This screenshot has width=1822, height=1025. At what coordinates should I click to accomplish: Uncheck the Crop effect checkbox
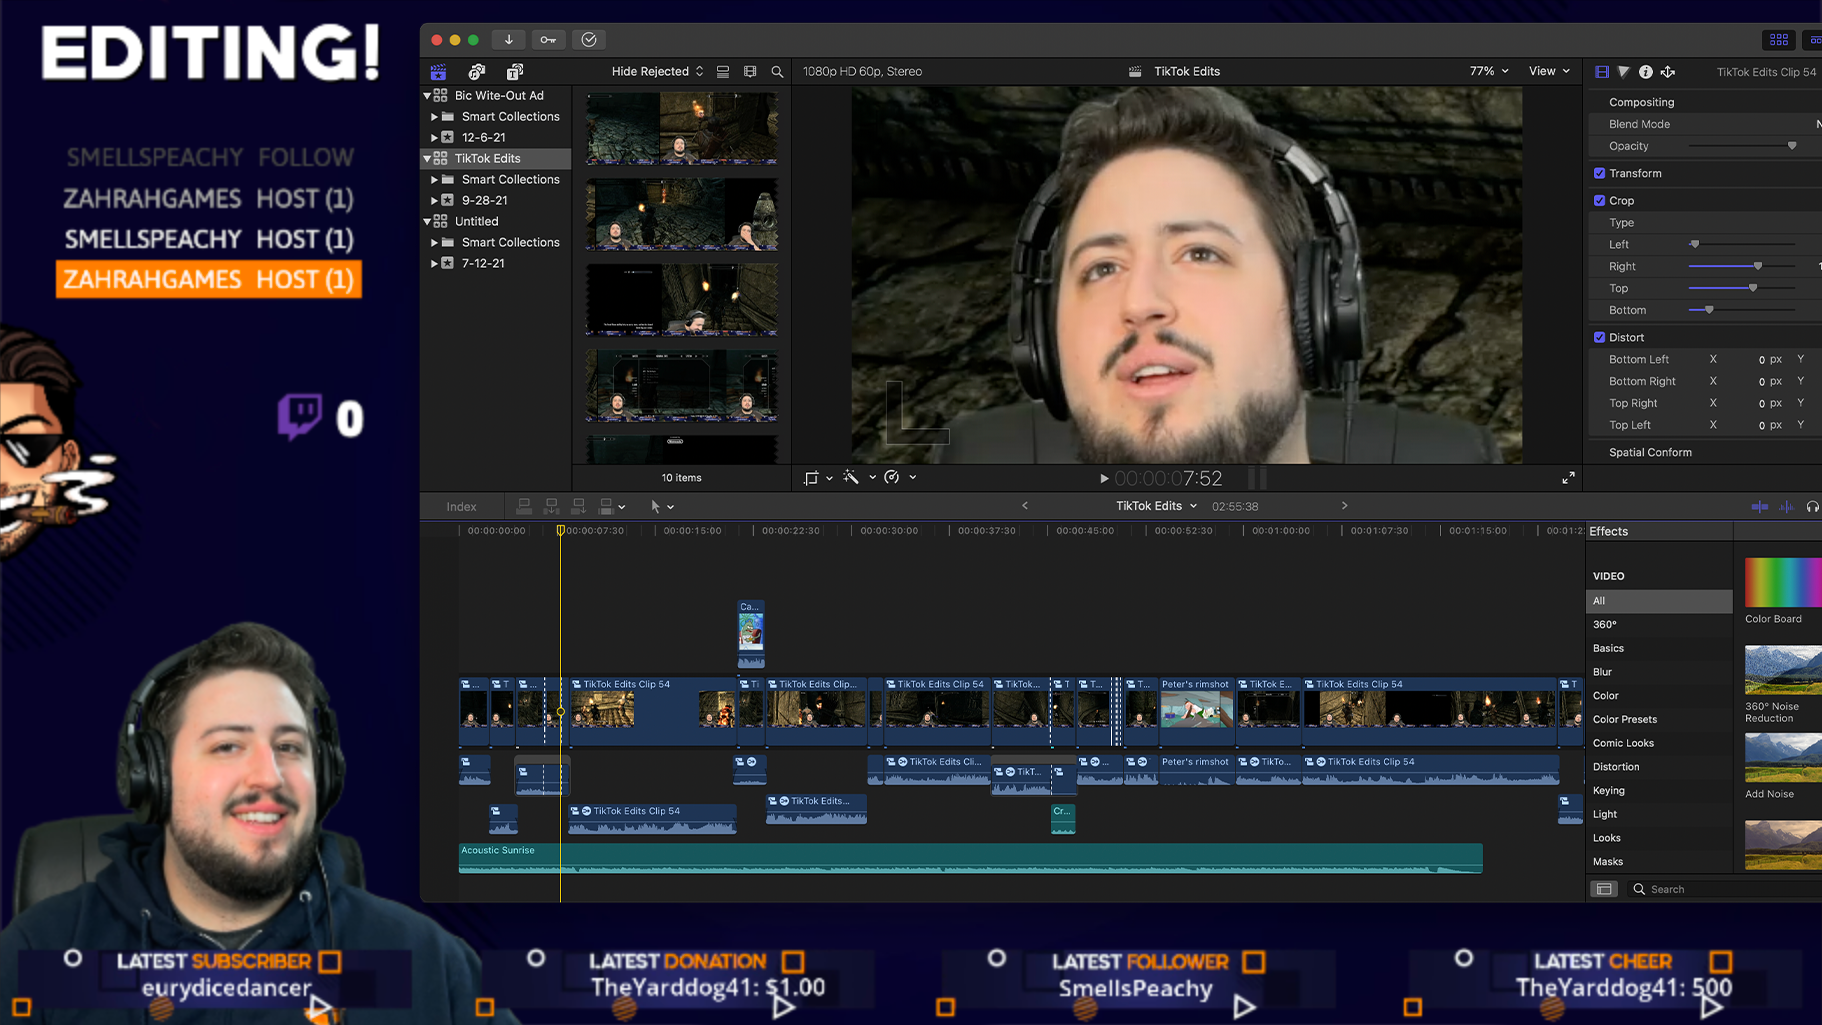1600,200
